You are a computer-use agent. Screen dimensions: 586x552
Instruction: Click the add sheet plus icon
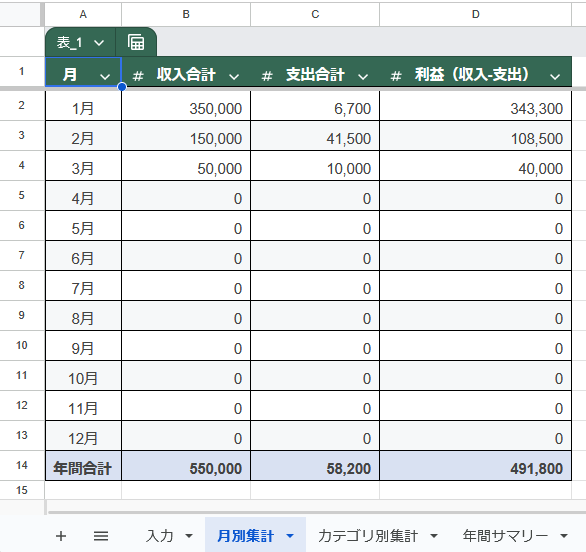point(61,536)
